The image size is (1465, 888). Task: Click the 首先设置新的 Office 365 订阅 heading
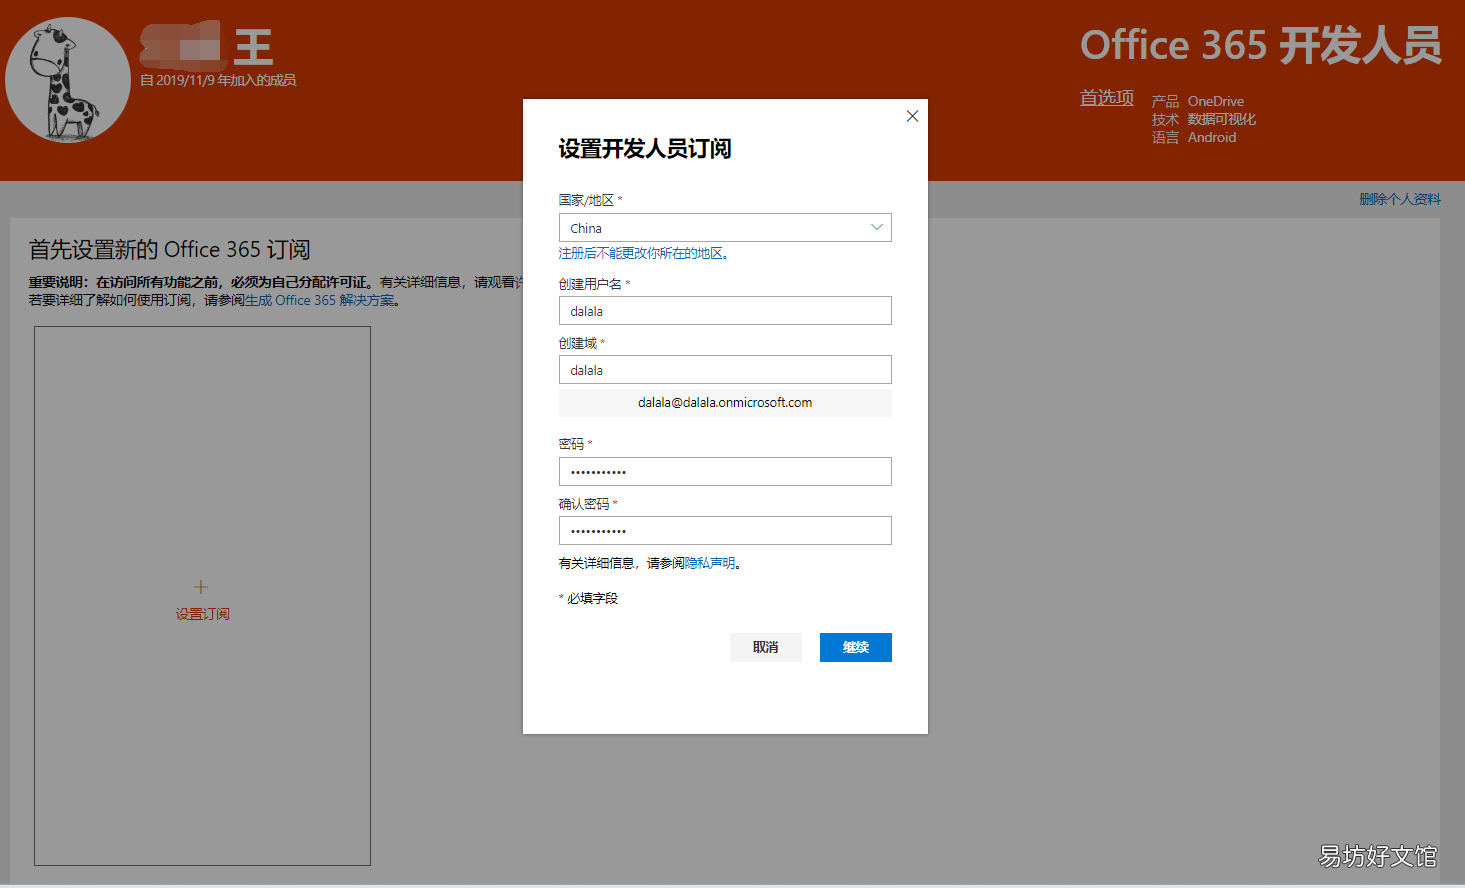click(x=169, y=249)
